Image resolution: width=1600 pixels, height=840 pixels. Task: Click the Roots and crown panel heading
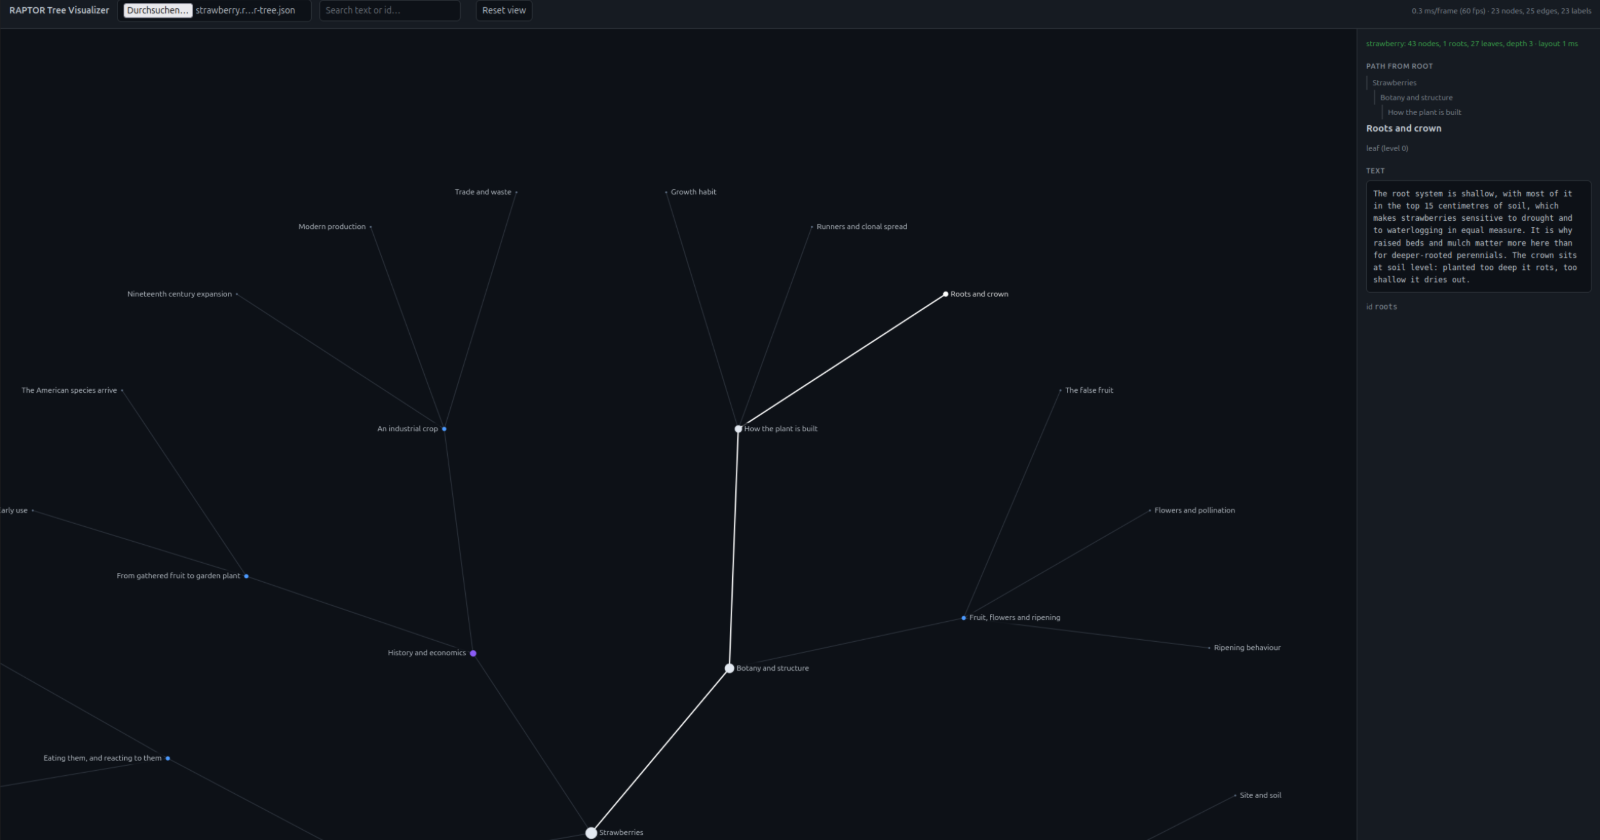click(1404, 128)
